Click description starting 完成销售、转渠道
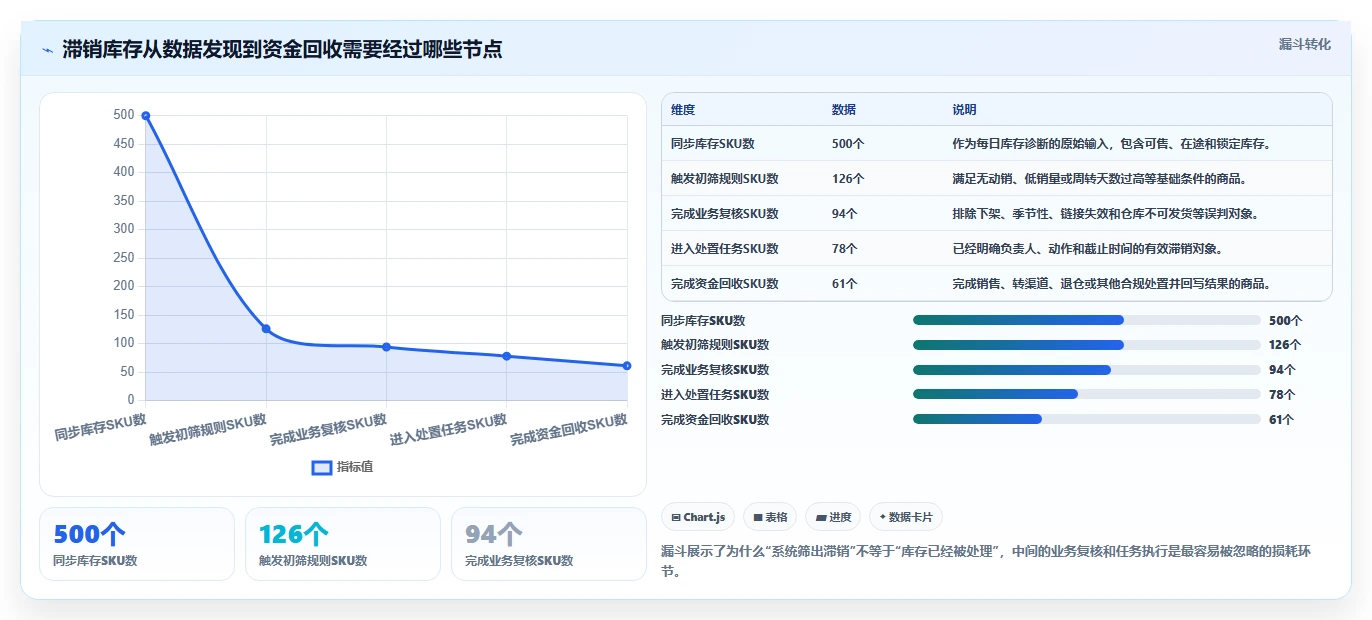This screenshot has height=620, width=1372. coord(1111,284)
